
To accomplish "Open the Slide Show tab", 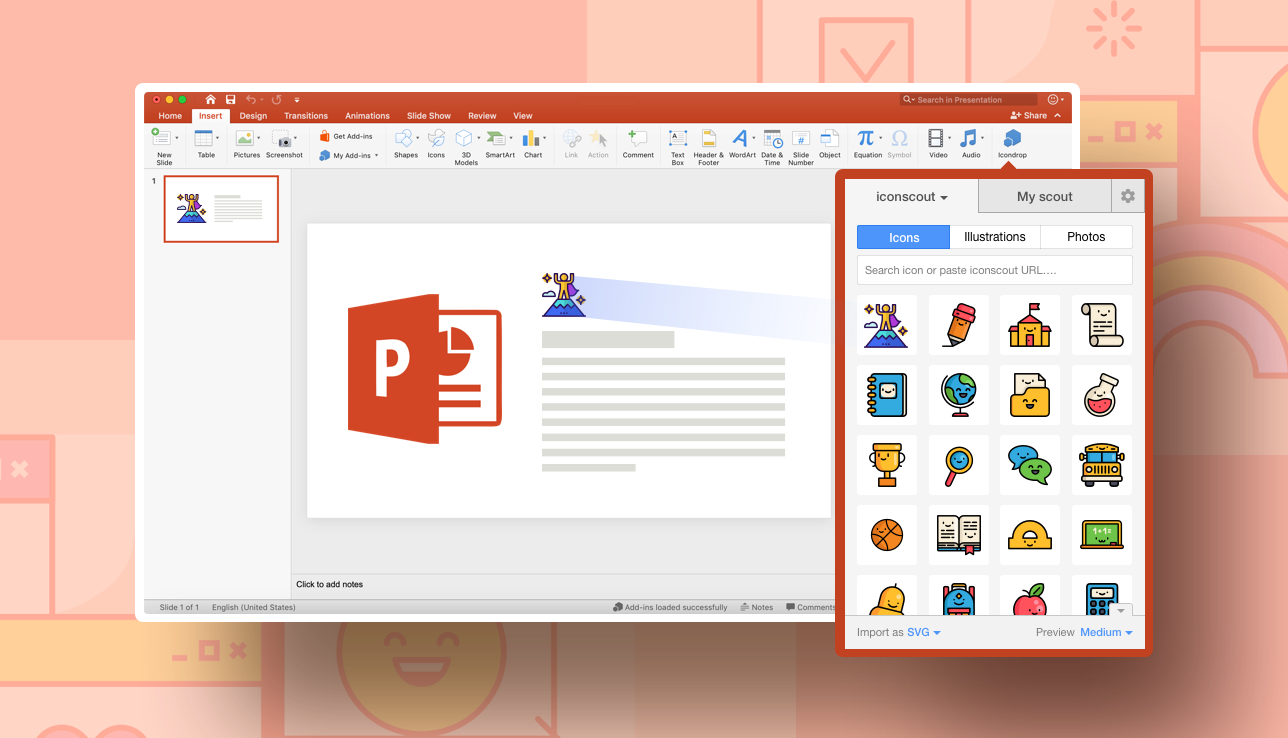I will click(429, 116).
